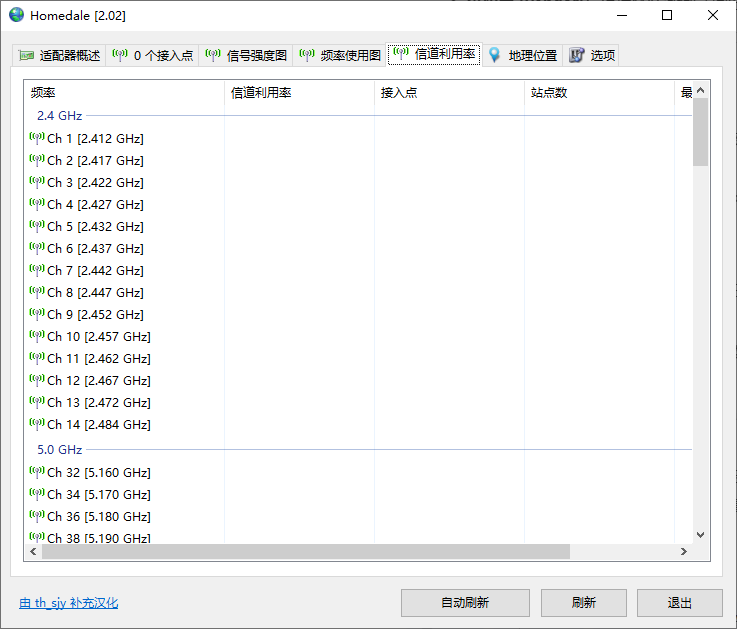737x629 pixels.
Task: Click the map pin icon on 地理位置 tab
Action: point(494,55)
